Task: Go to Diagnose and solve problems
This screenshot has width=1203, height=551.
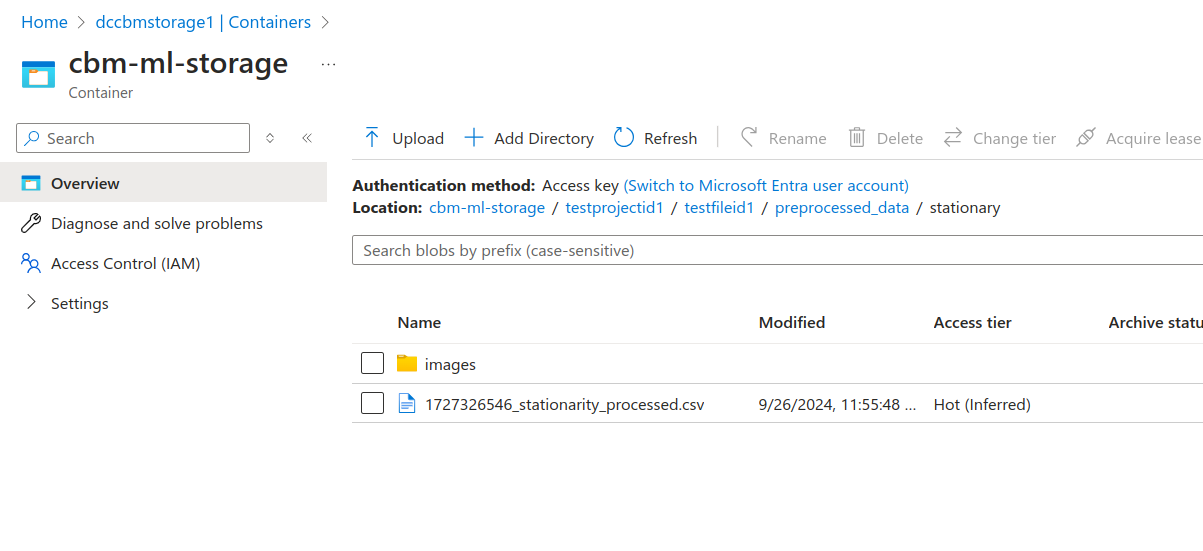Action: click(x=156, y=224)
